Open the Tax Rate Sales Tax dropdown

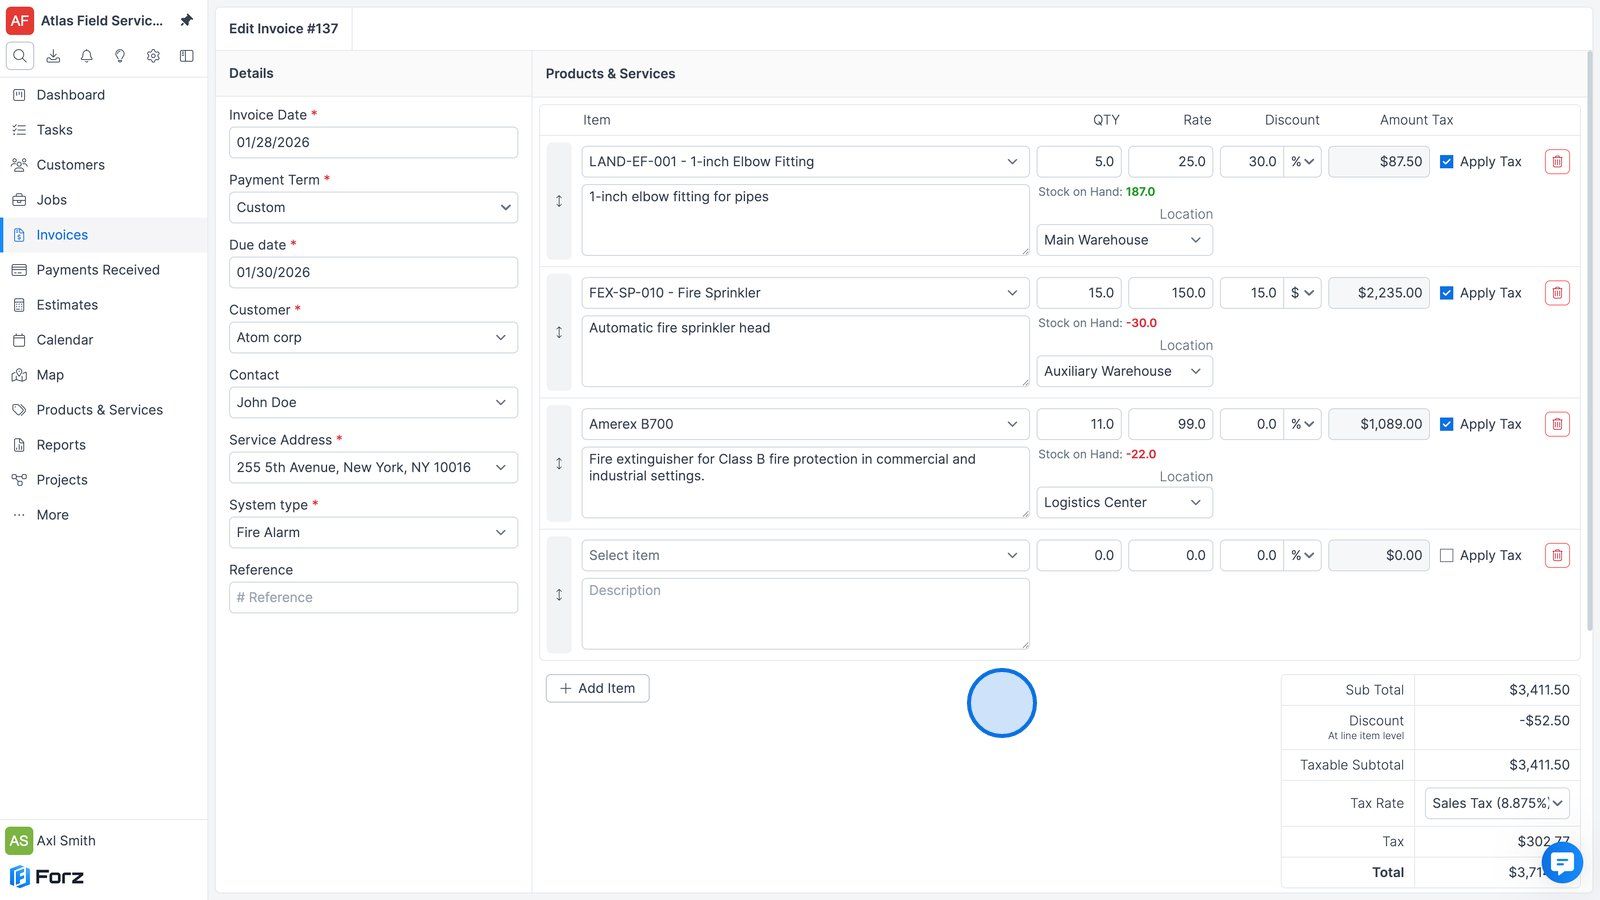click(x=1497, y=803)
